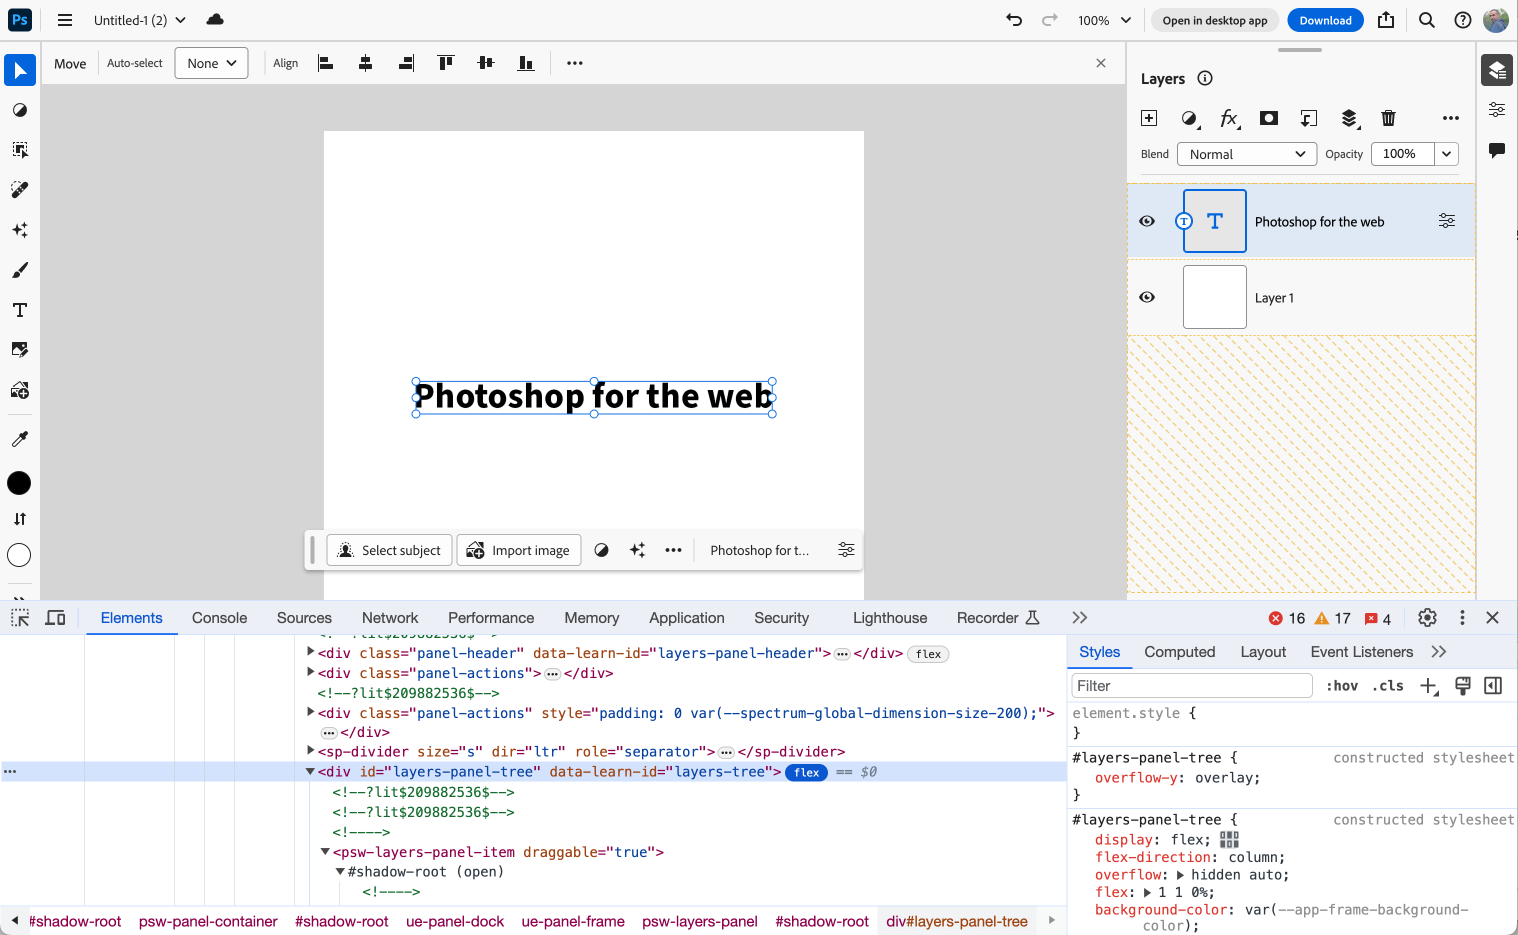The height and width of the screenshot is (935, 1518).
Task: Click the black foreground color swatch
Action: point(19,483)
